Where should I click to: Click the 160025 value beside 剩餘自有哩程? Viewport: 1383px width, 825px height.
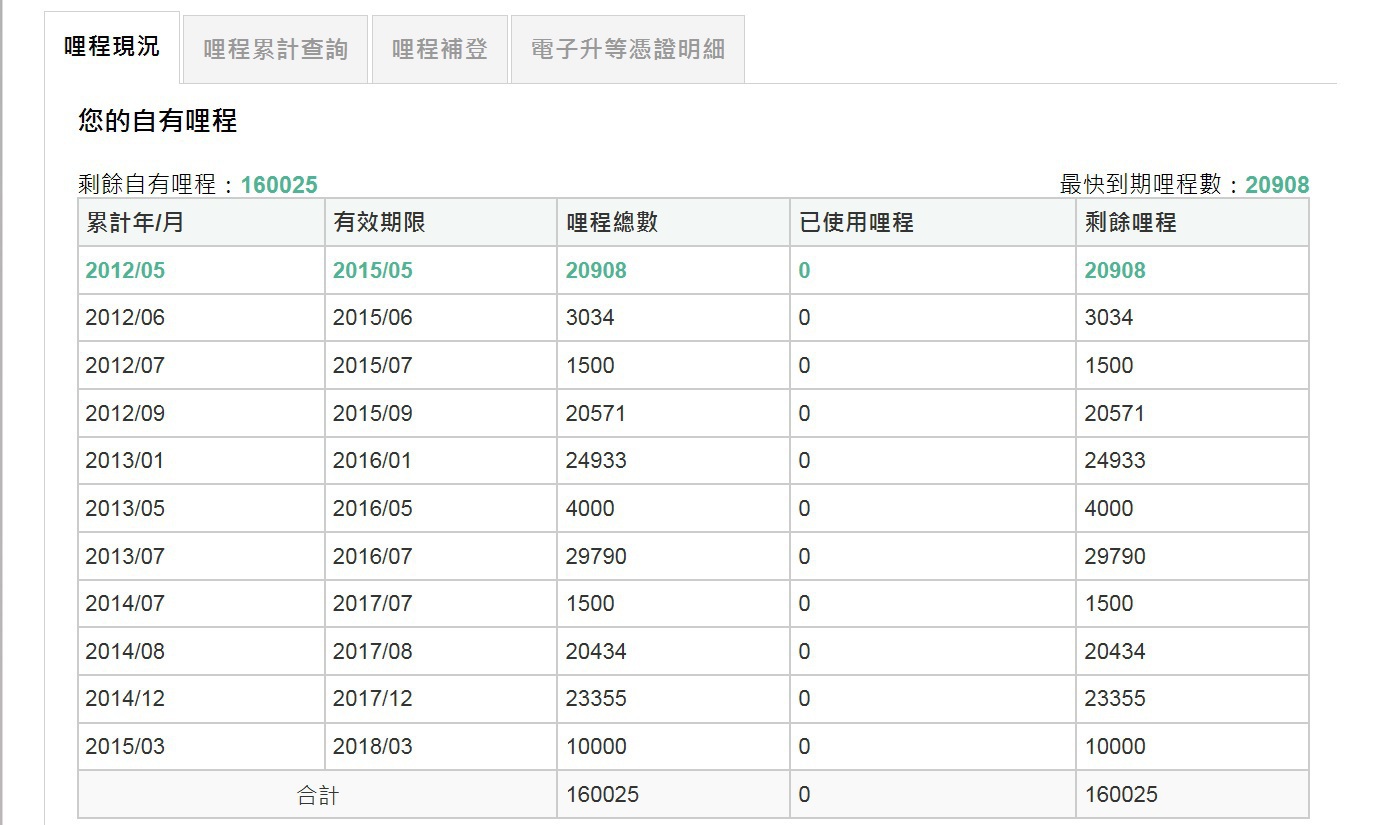click(x=279, y=185)
